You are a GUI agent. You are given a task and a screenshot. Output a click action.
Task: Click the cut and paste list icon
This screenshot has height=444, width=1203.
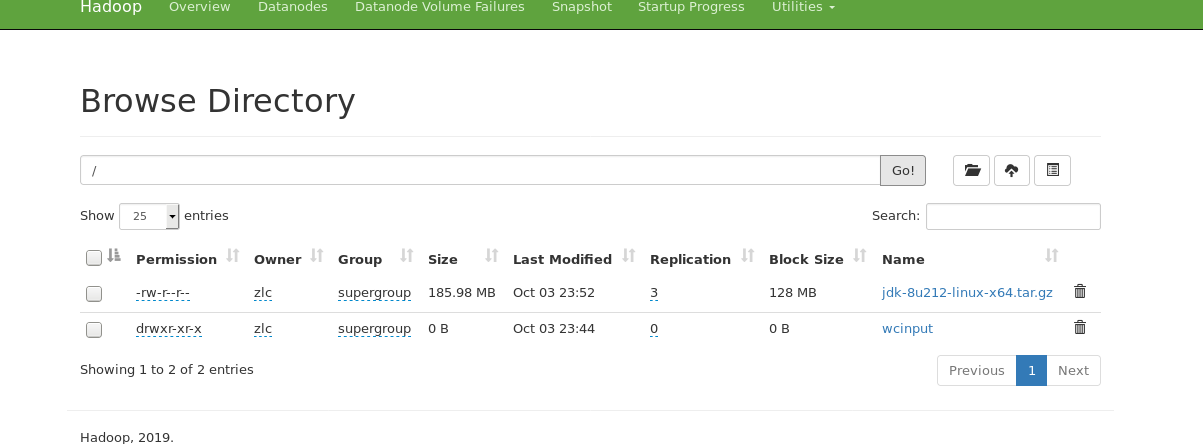(1052, 170)
